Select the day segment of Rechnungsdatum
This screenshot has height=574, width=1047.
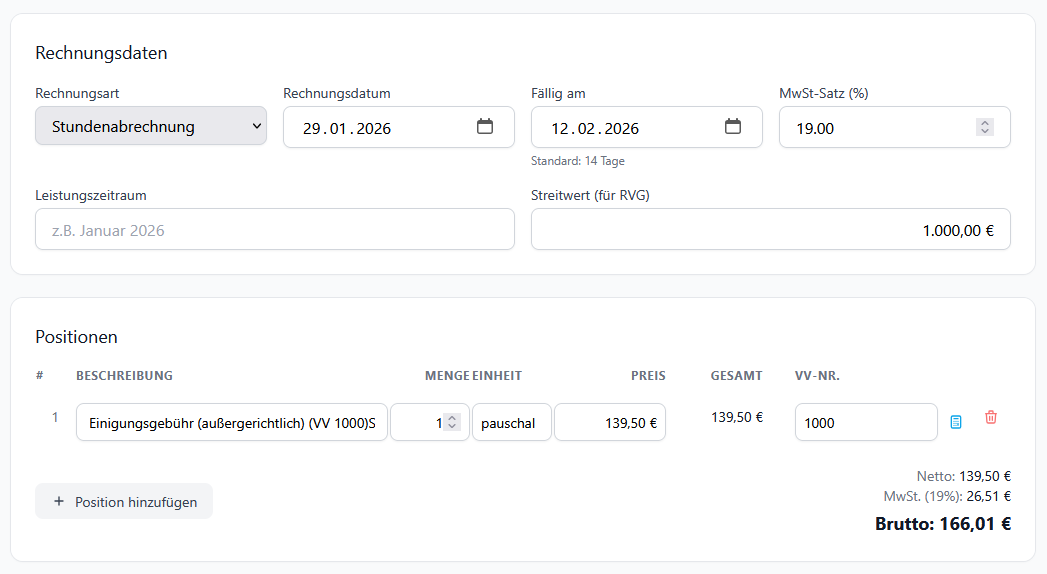312,128
